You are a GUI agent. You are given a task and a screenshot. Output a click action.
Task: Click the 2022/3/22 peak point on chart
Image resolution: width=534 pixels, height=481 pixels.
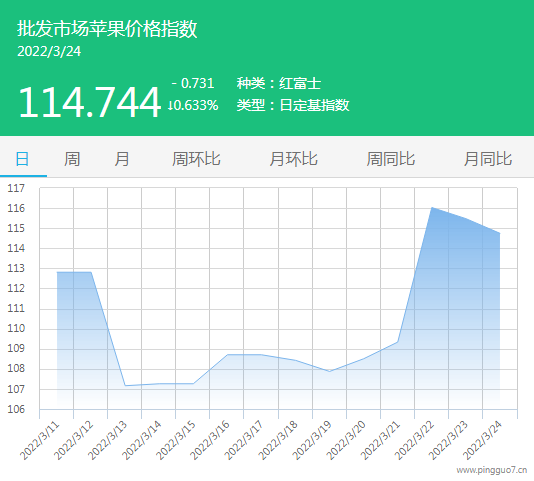432,207
